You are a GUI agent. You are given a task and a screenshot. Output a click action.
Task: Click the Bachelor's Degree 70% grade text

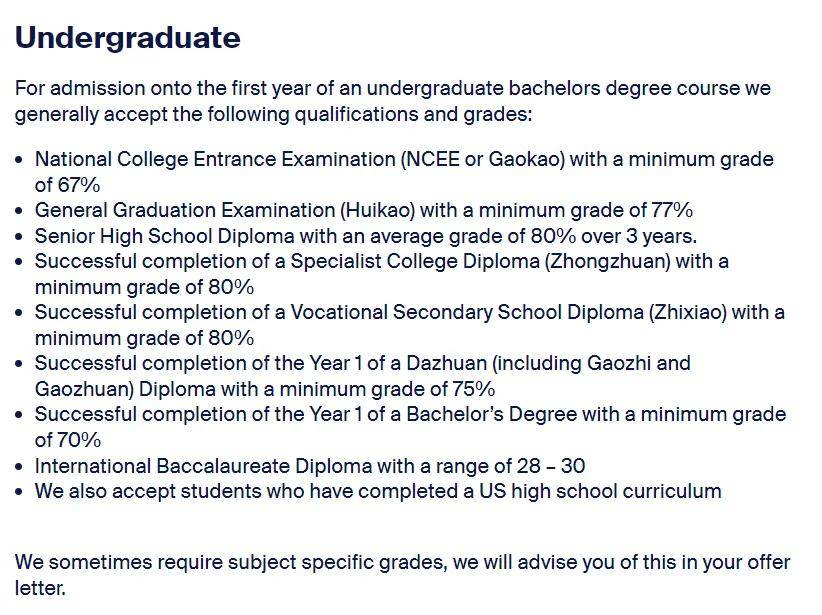pos(68,440)
